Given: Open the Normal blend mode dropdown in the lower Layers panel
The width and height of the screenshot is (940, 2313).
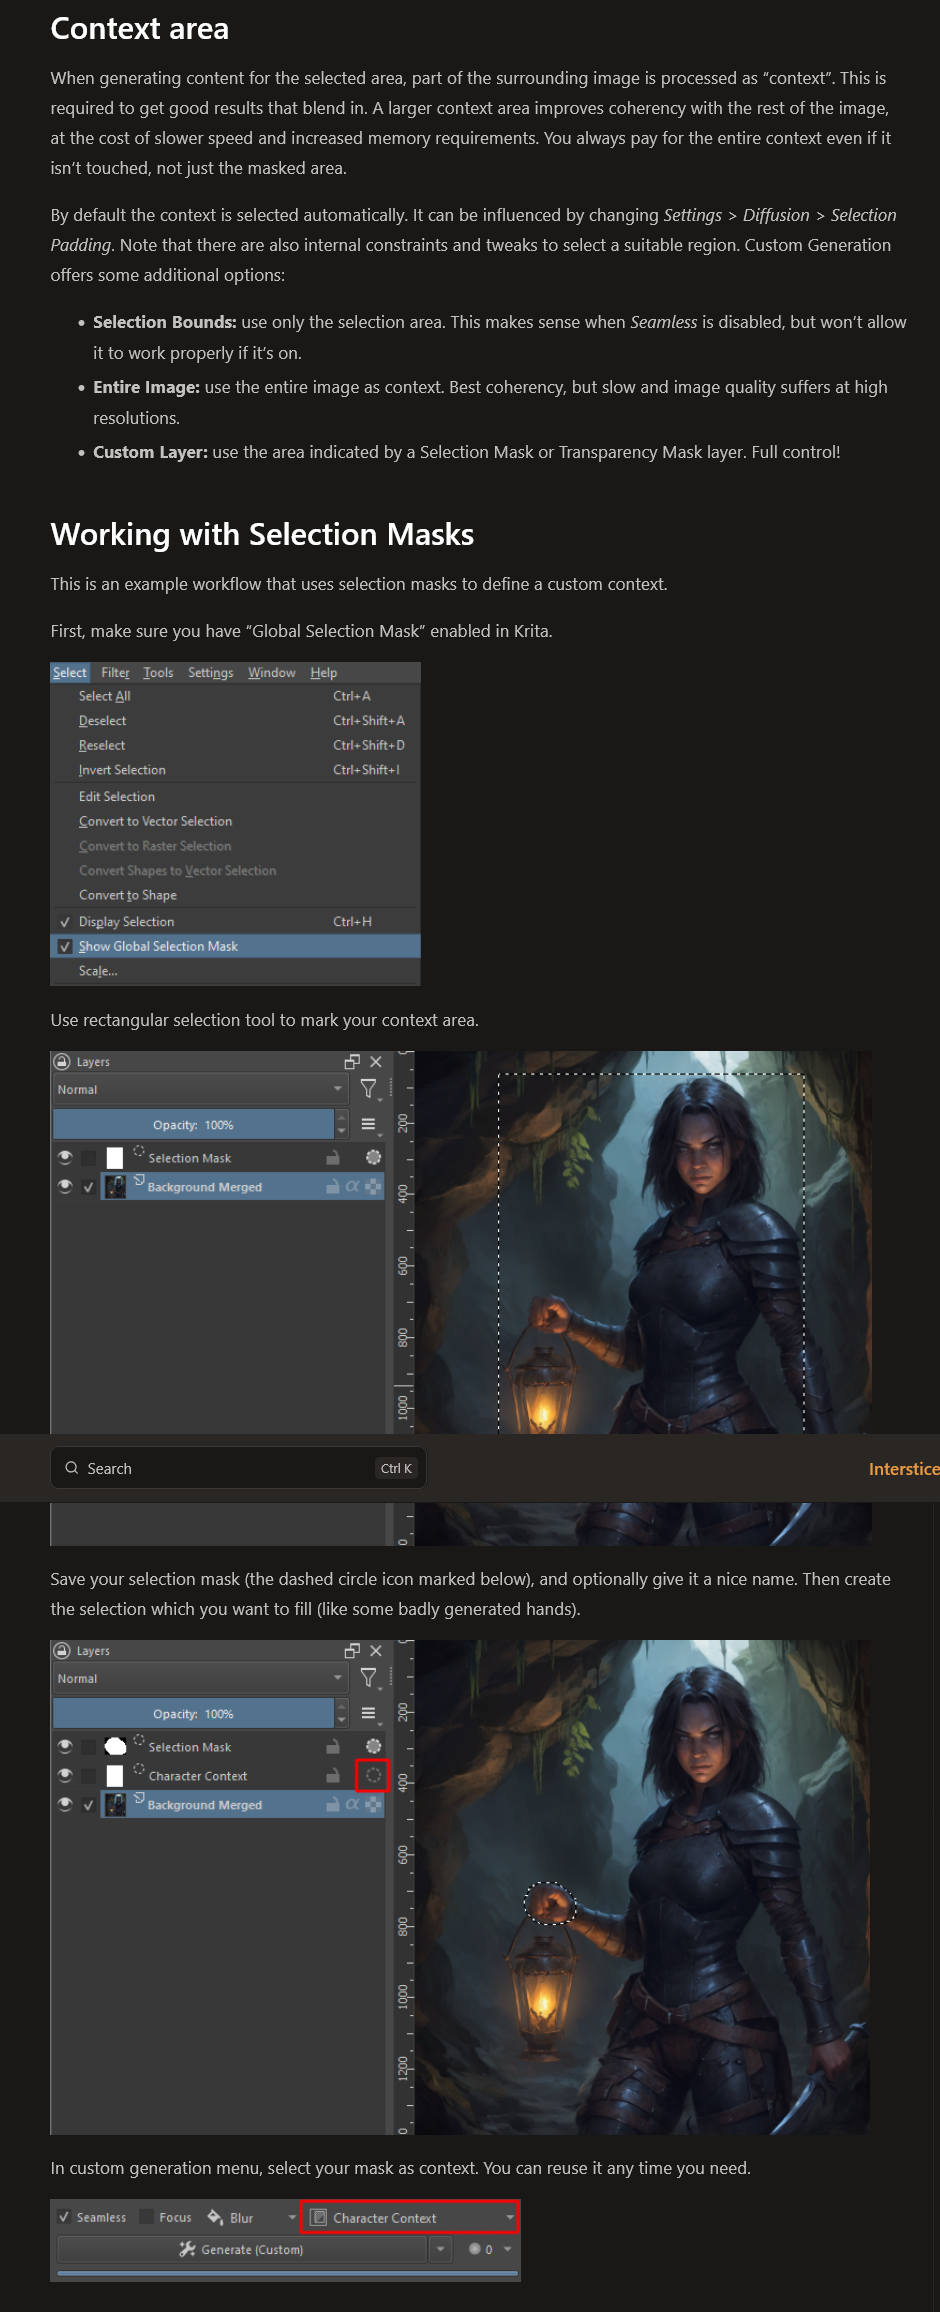Looking at the screenshot, I should click(x=200, y=1678).
